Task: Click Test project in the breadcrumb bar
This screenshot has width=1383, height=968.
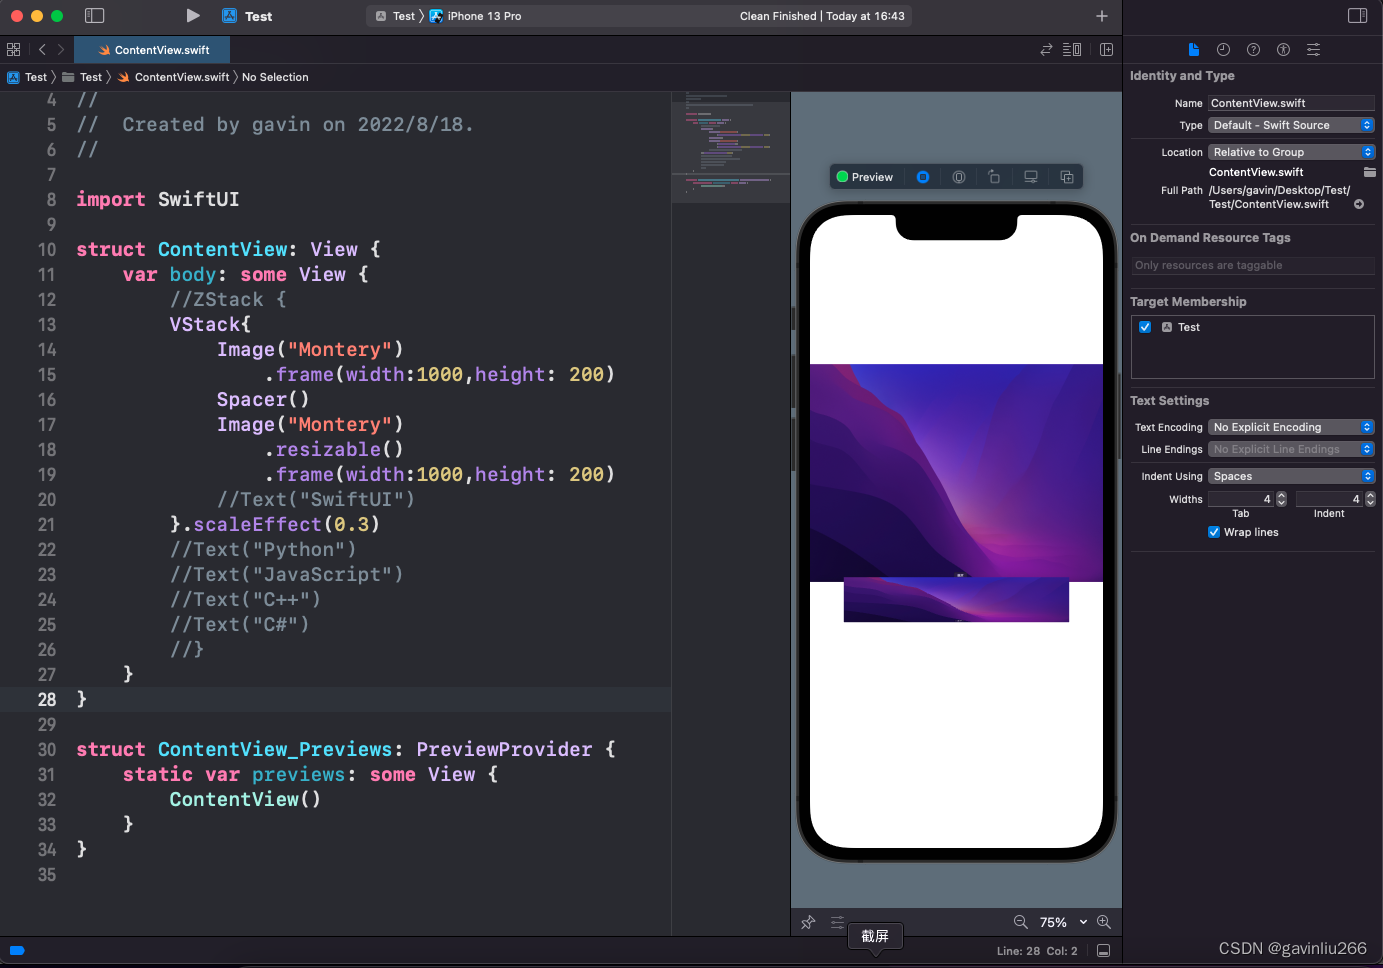Action: point(28,77)
